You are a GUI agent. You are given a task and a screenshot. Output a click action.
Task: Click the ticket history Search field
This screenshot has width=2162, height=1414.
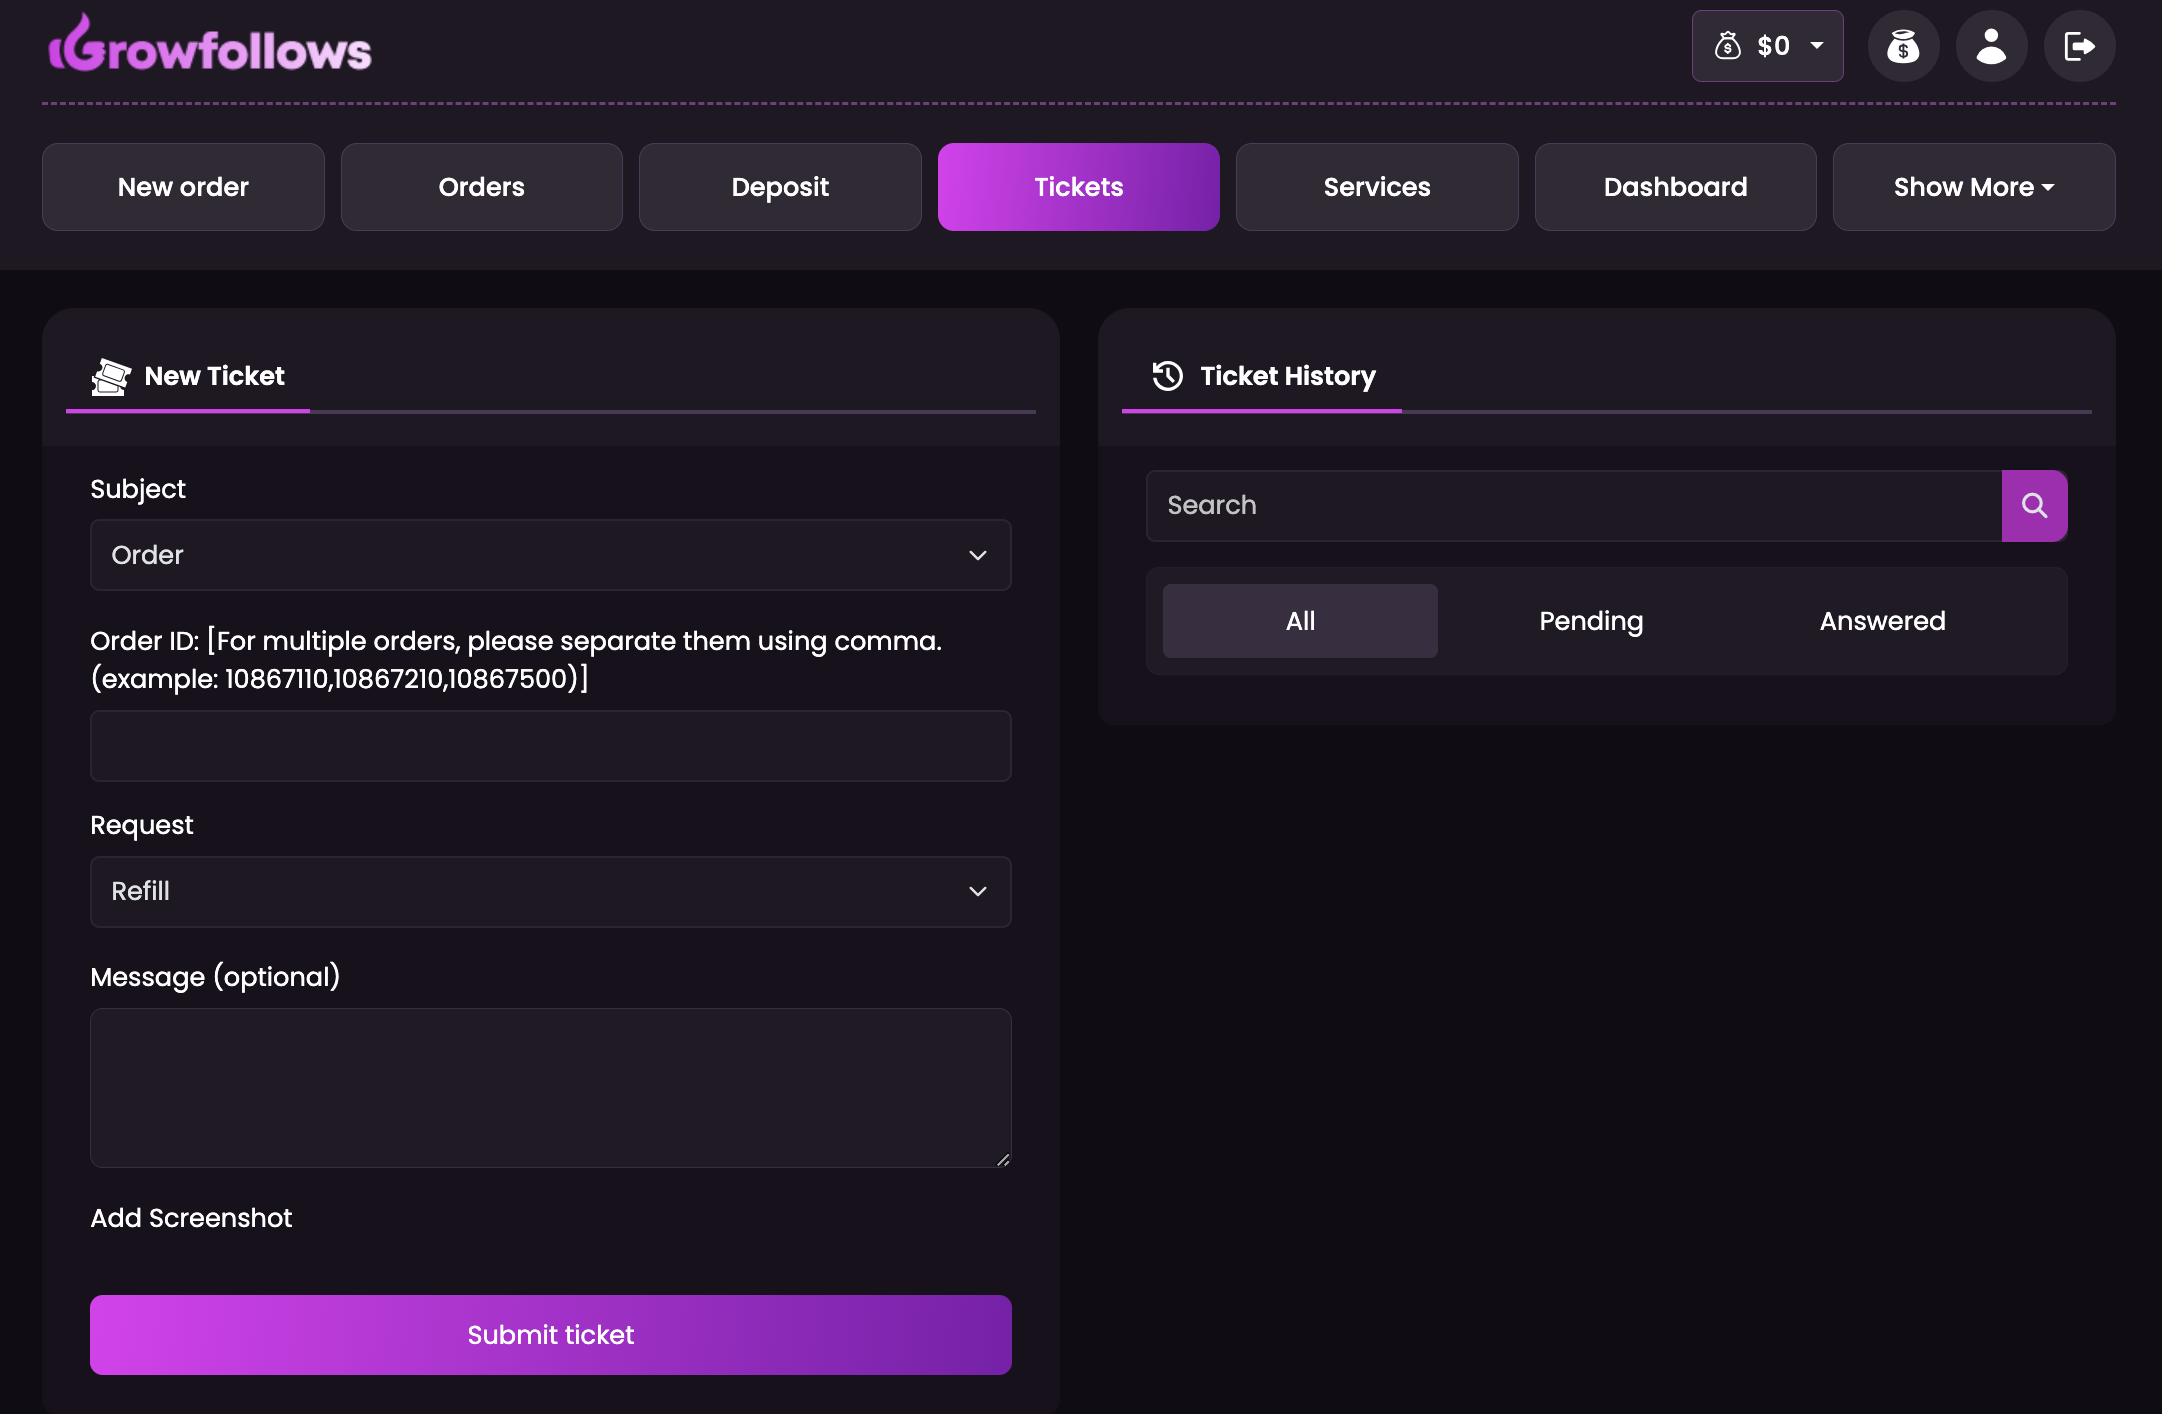click(x=1574, y=506)
